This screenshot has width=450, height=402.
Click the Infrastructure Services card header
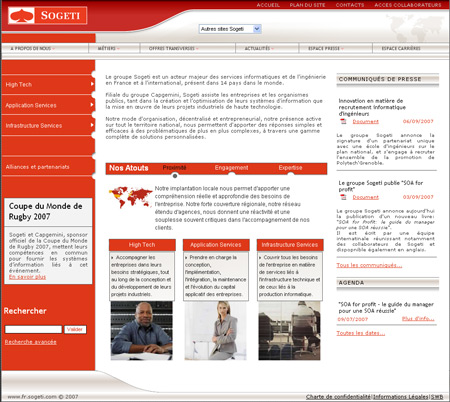(290, 245)
